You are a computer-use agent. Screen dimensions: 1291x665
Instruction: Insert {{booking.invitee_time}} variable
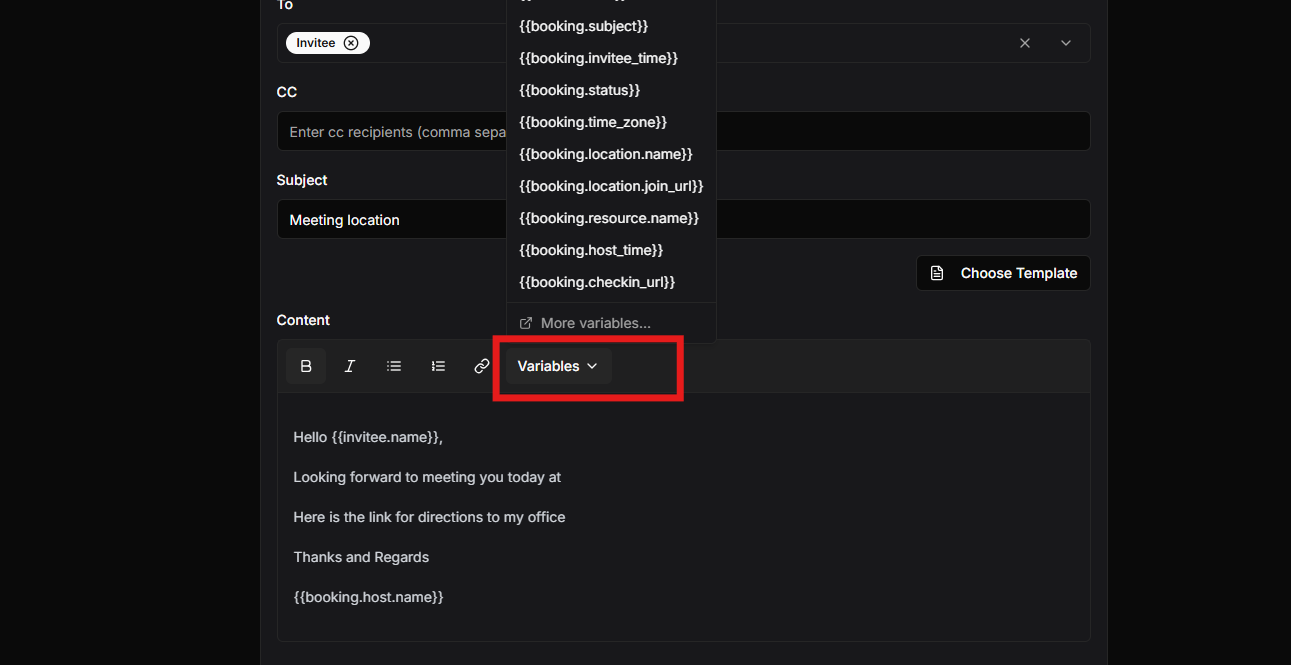click(598, 58)
